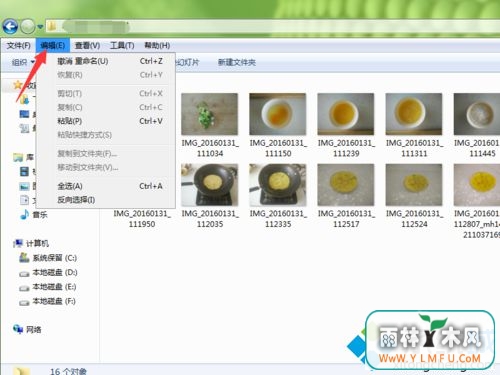Screen dimensions: 500x375
Task: Select thumbnail ending in 111445
Action: click(x=477, y=114)
